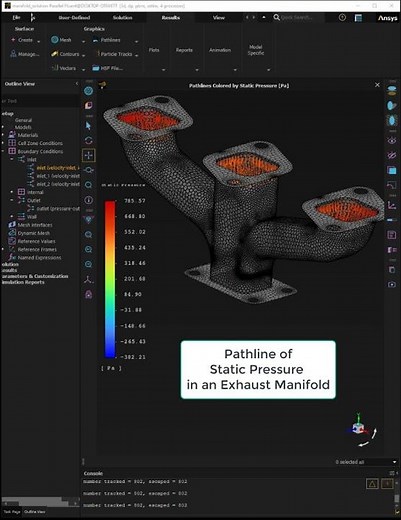
Task: Open the Pathlines dropdown arrow
Action: point(137,42)
